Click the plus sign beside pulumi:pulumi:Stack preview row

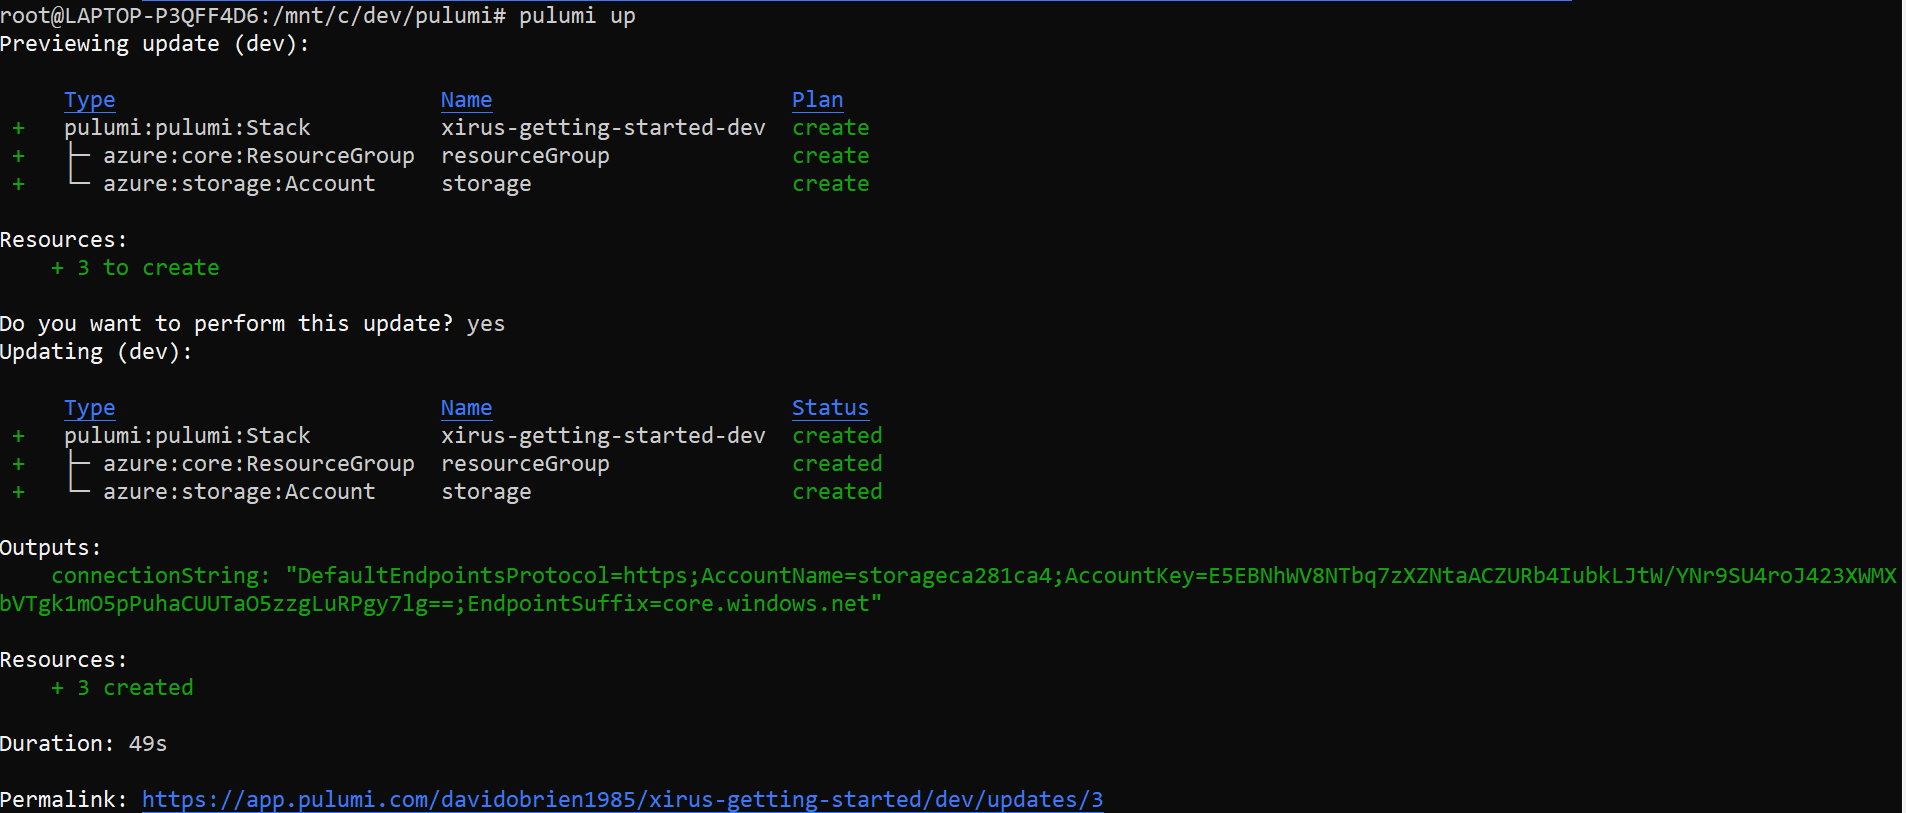(18, 128)
